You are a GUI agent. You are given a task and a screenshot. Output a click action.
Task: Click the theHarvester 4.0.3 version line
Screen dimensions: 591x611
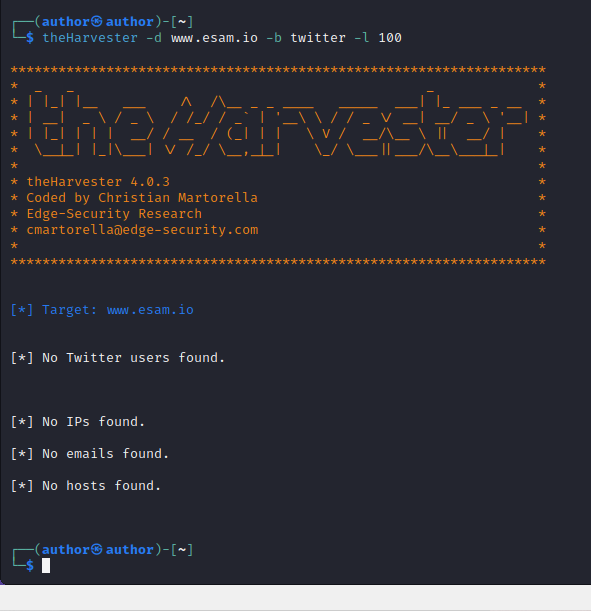click(x=98, y=182)
